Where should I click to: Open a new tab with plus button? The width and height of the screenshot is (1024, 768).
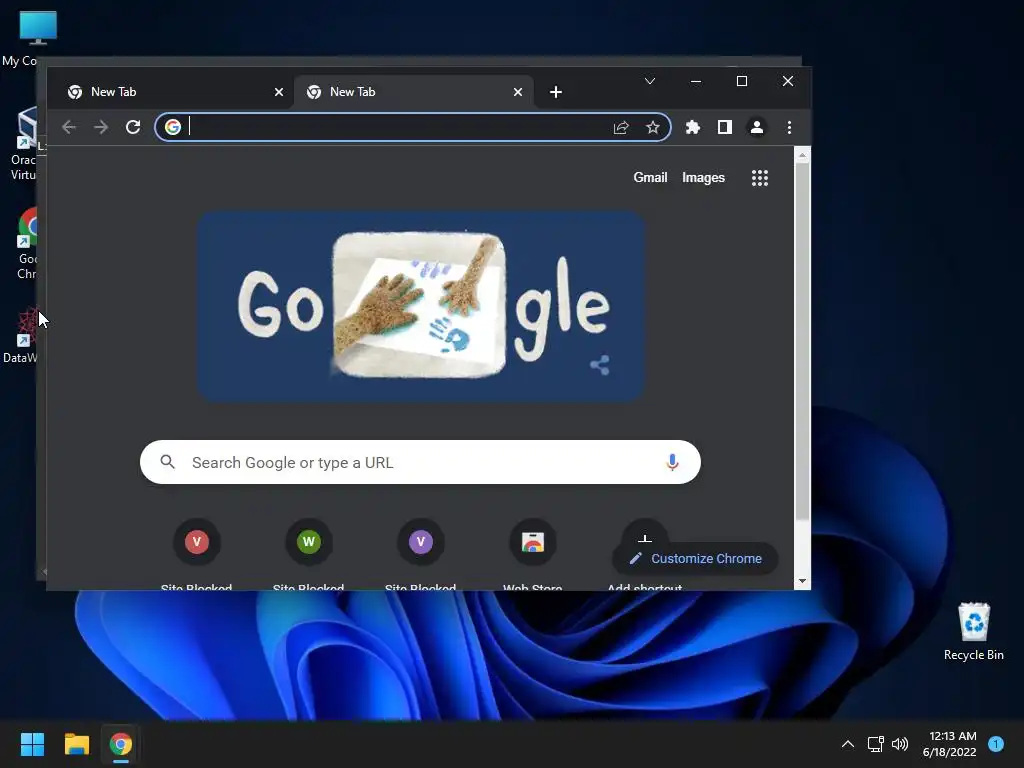click(x=556, y=92)
